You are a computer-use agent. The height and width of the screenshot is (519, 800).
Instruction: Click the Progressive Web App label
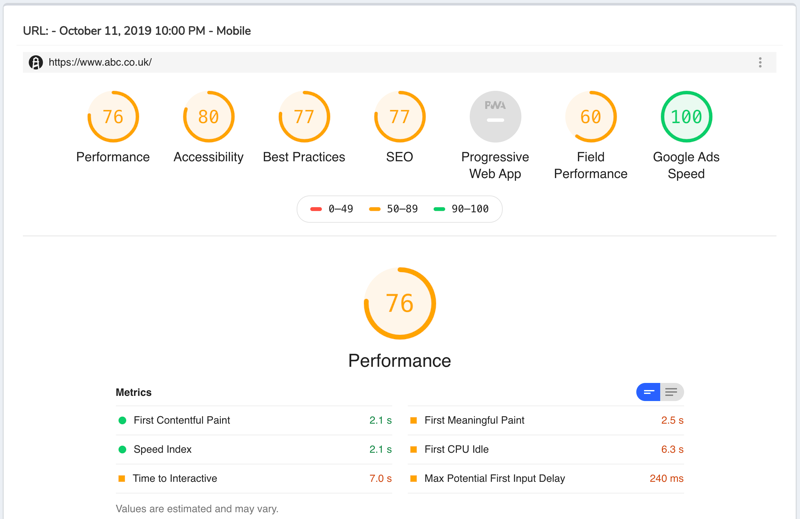click(495, 165)
